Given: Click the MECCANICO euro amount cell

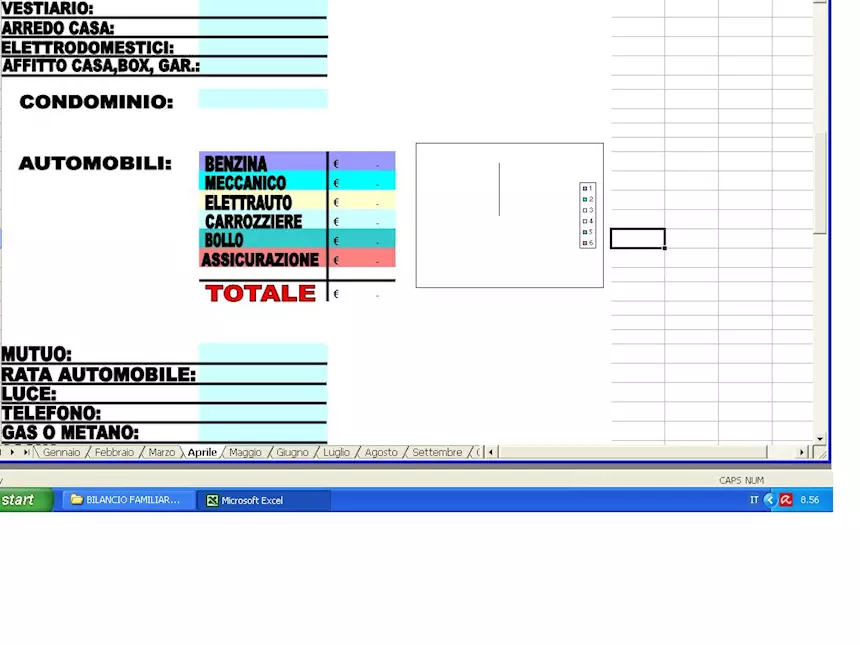Looking at the screenshot, I should pos(362,181).
